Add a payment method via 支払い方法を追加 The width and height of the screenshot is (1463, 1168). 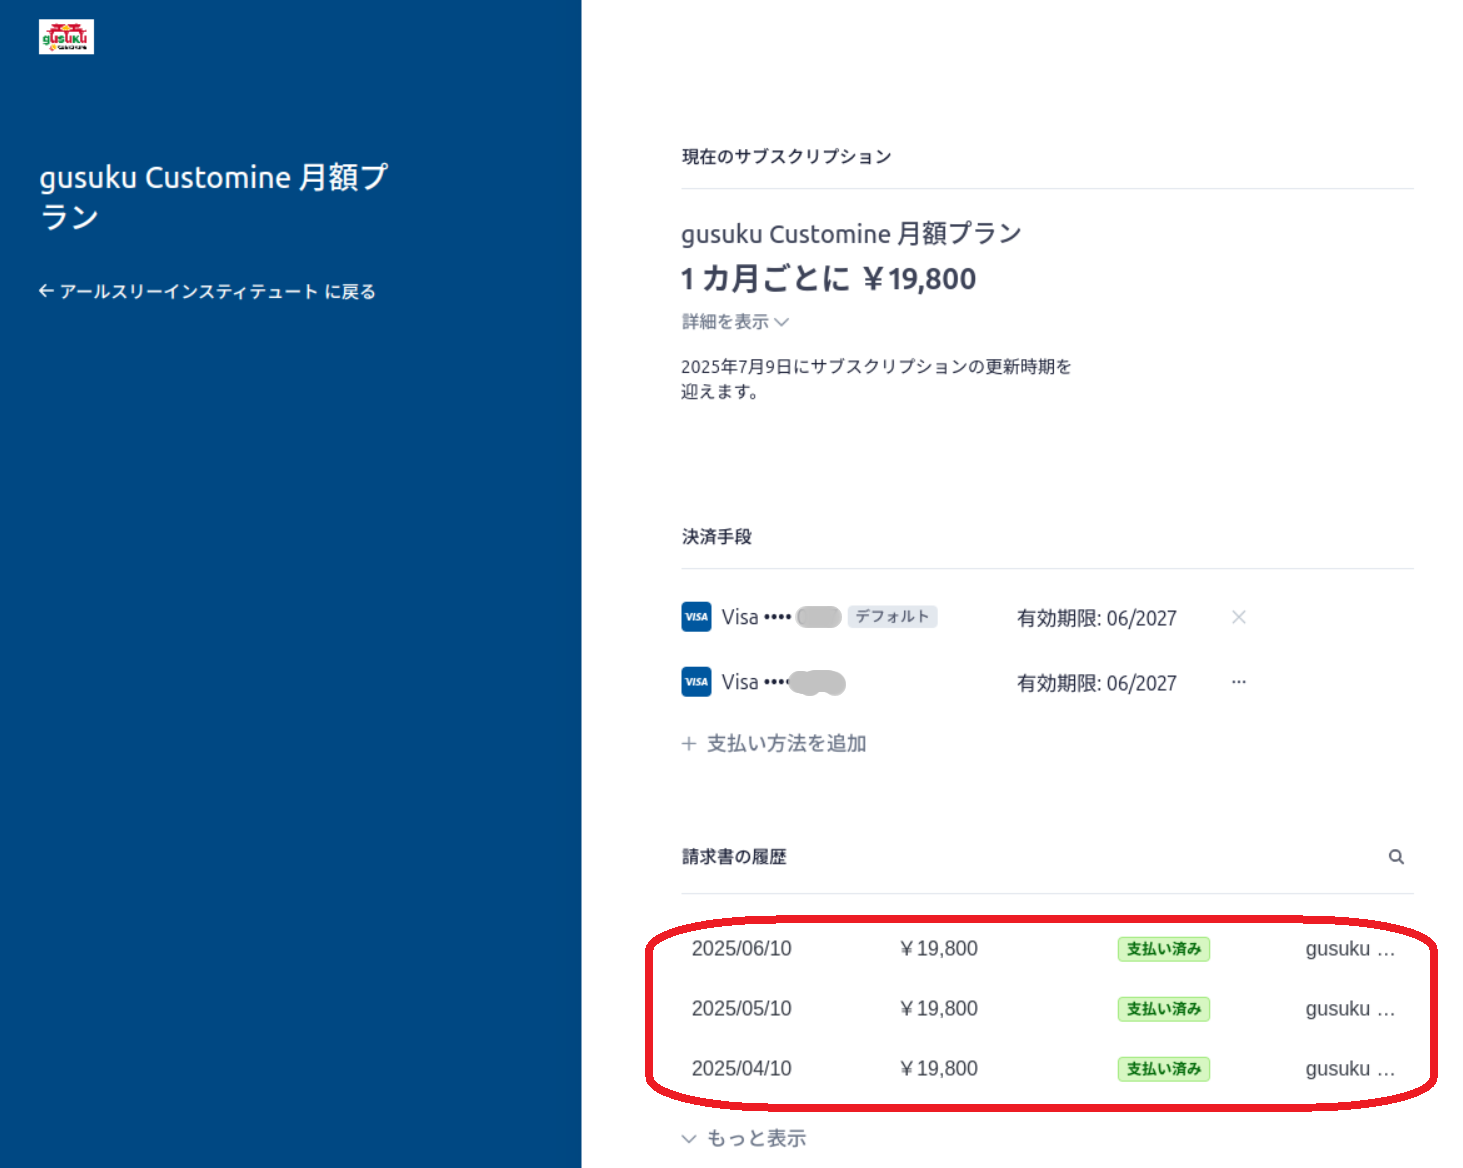[x=774, y=743]
